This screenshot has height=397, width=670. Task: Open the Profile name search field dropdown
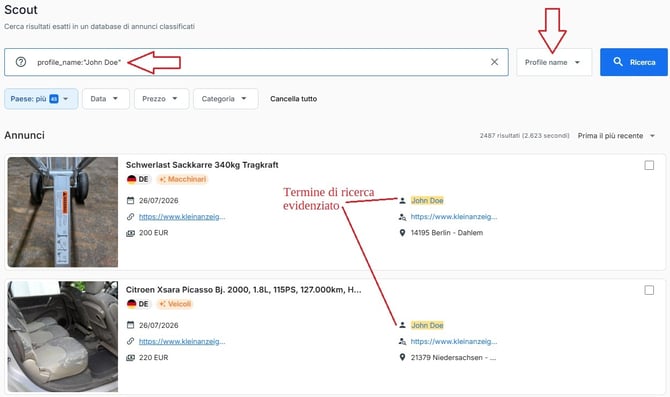[554, 62]
